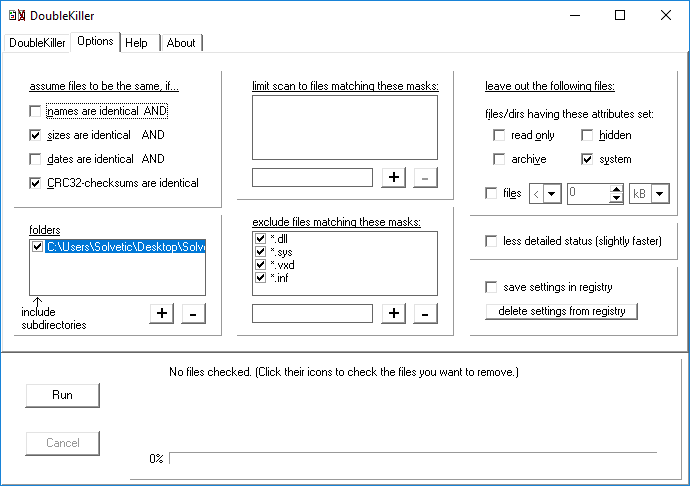Uncheck 'sizes are identical AND'
690x486 pixels.
tap(35, 135)
